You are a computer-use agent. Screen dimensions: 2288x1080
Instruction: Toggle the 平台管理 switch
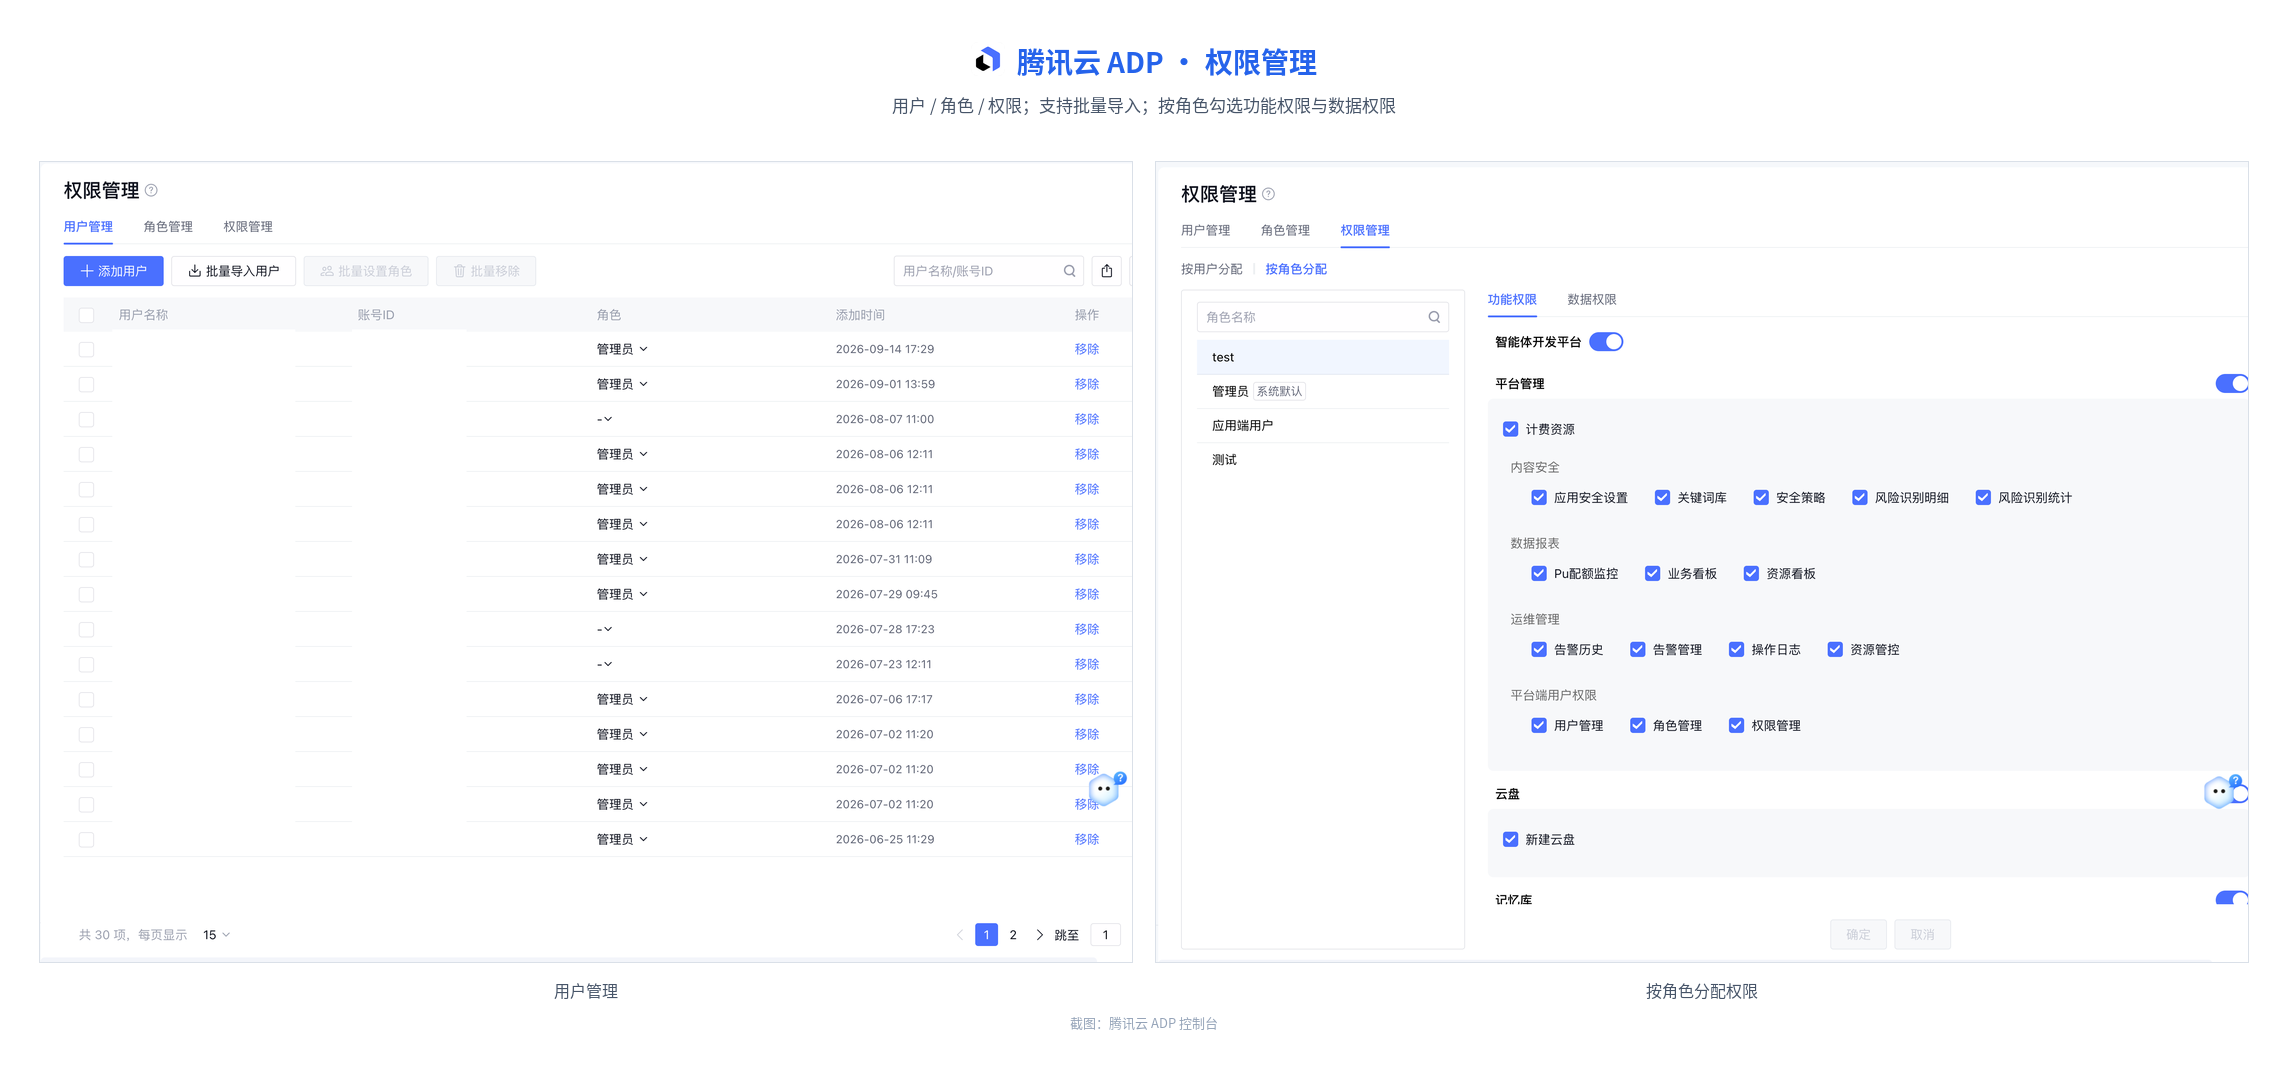pos(2232,384)
